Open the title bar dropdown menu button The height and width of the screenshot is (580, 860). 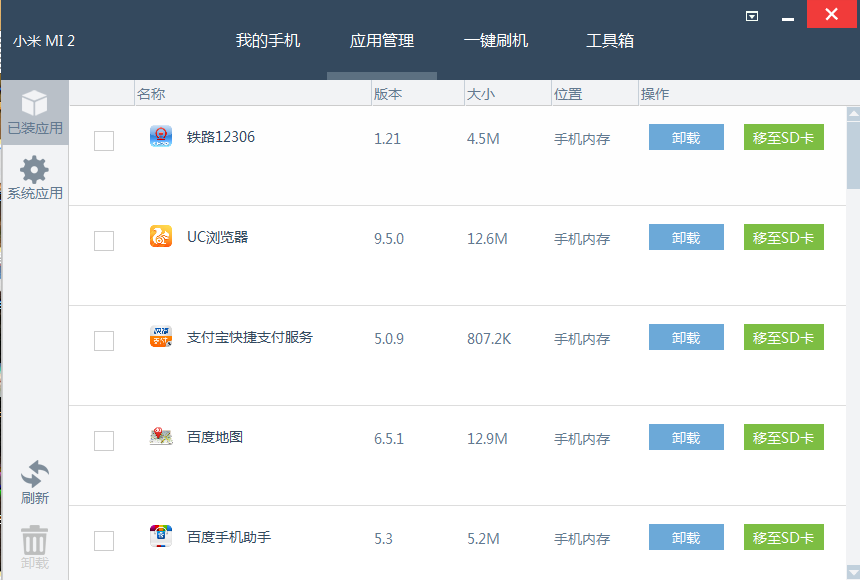click(752, 16)
